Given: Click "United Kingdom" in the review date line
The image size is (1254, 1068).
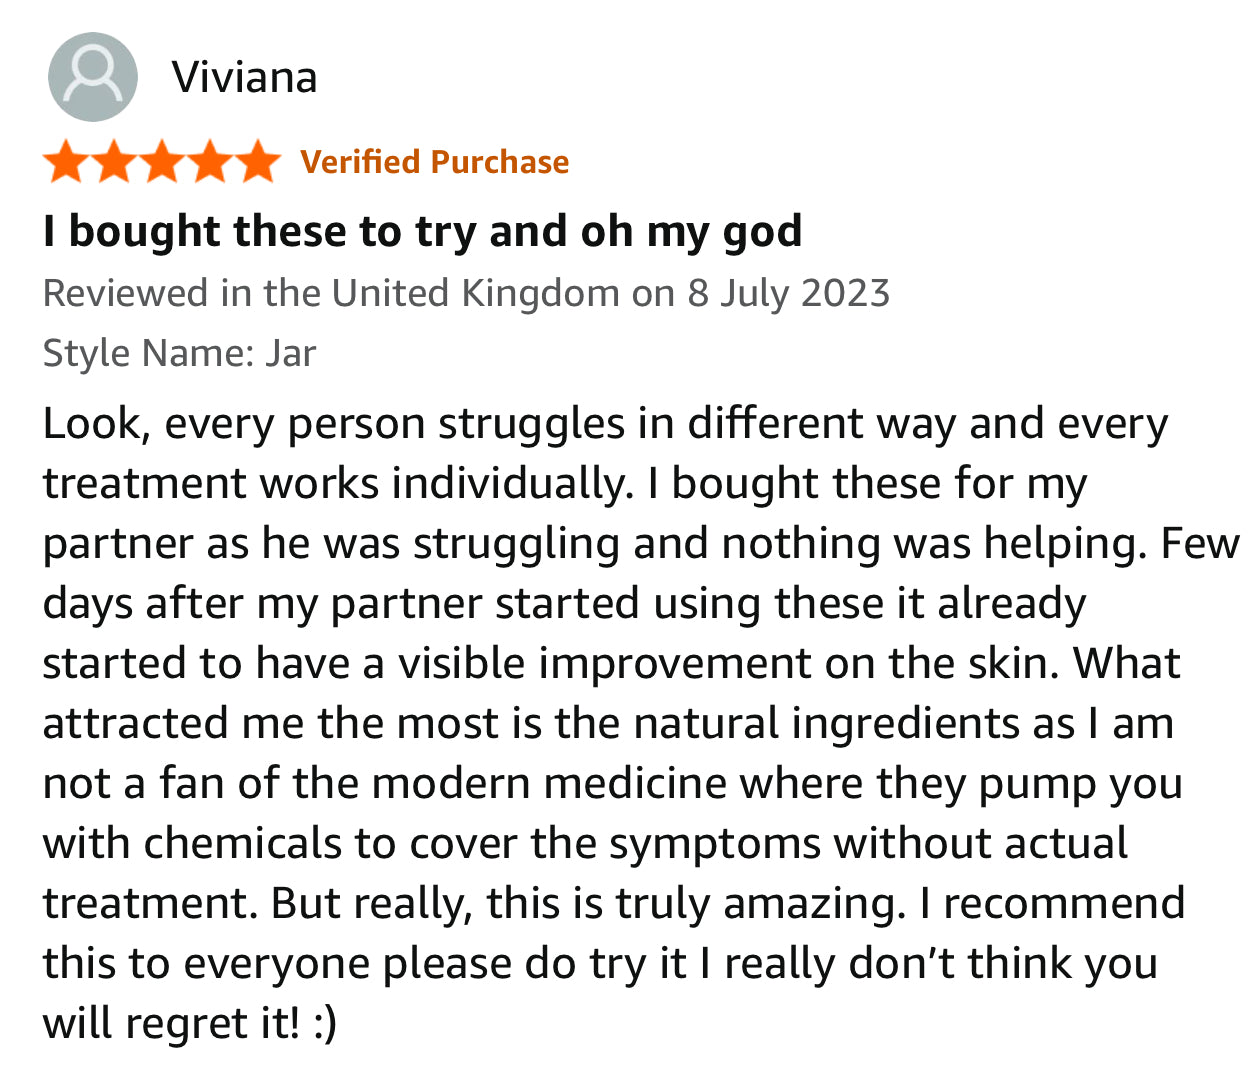Looking at the screenshot, I should click(475, 293).
